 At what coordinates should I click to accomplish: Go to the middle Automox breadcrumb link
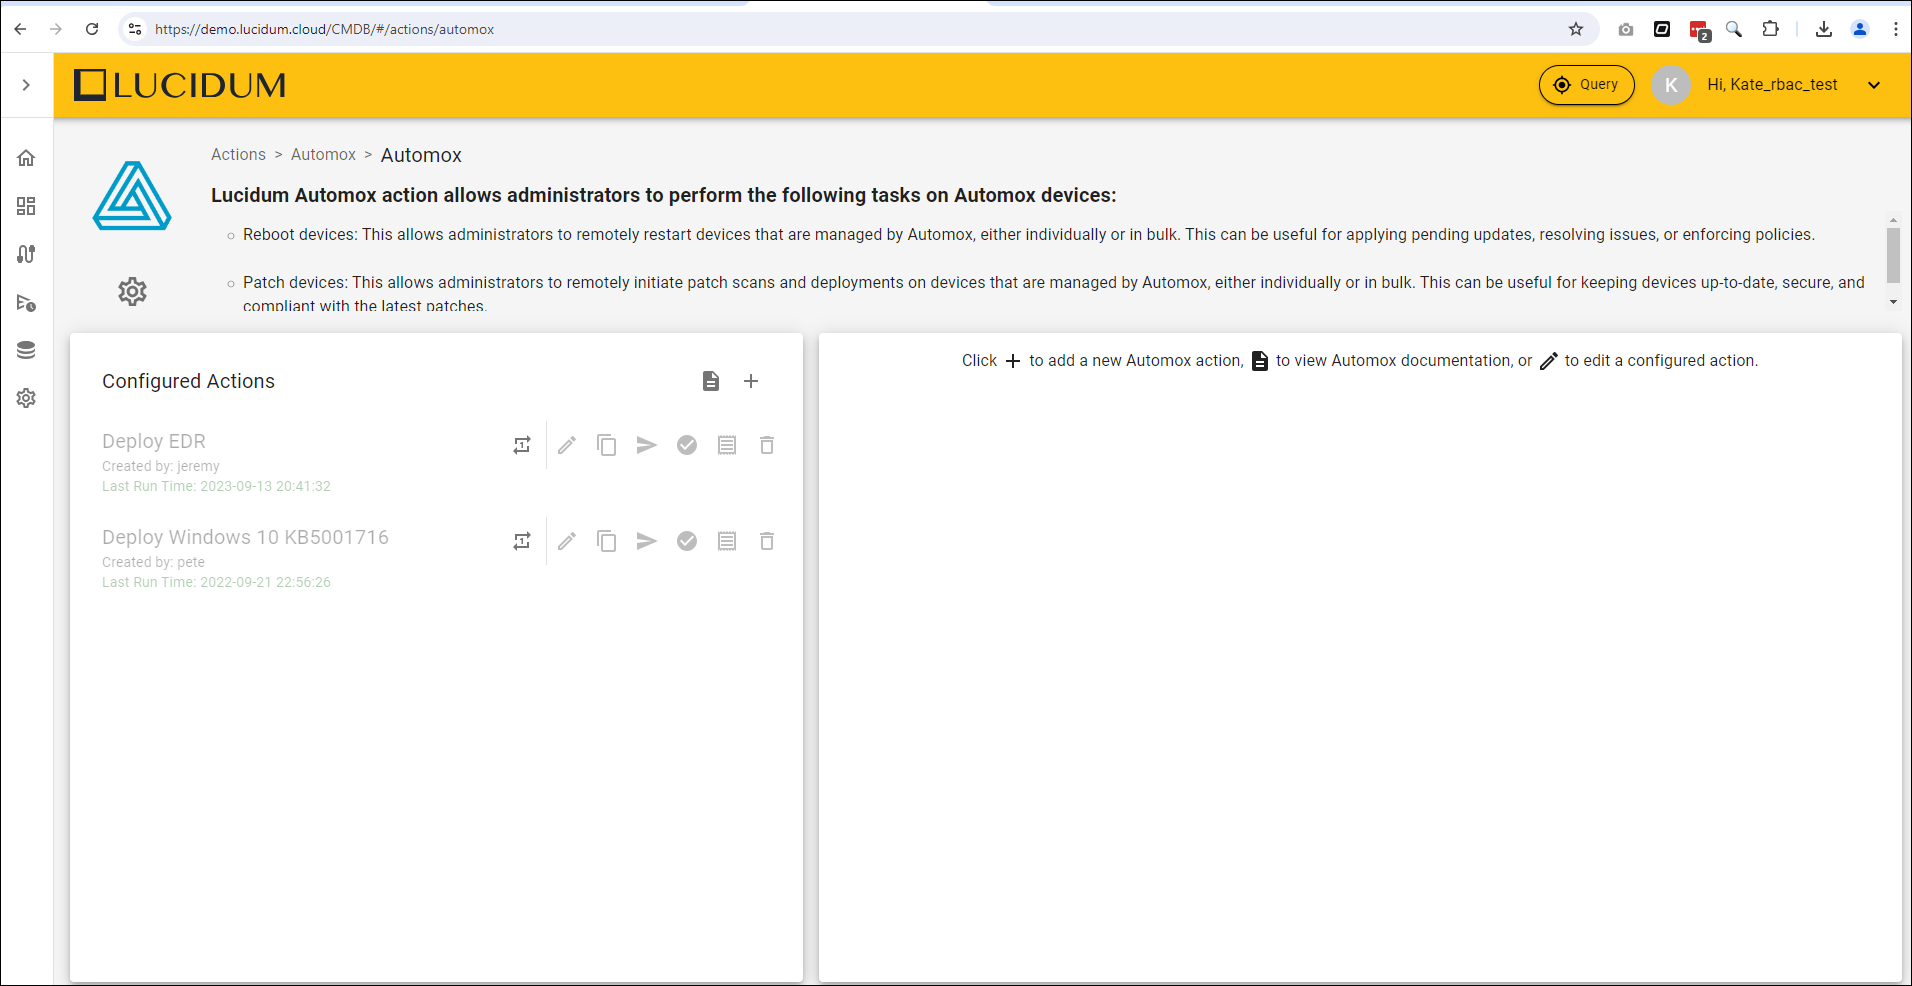pyautogui.click(x=323, y=155)
